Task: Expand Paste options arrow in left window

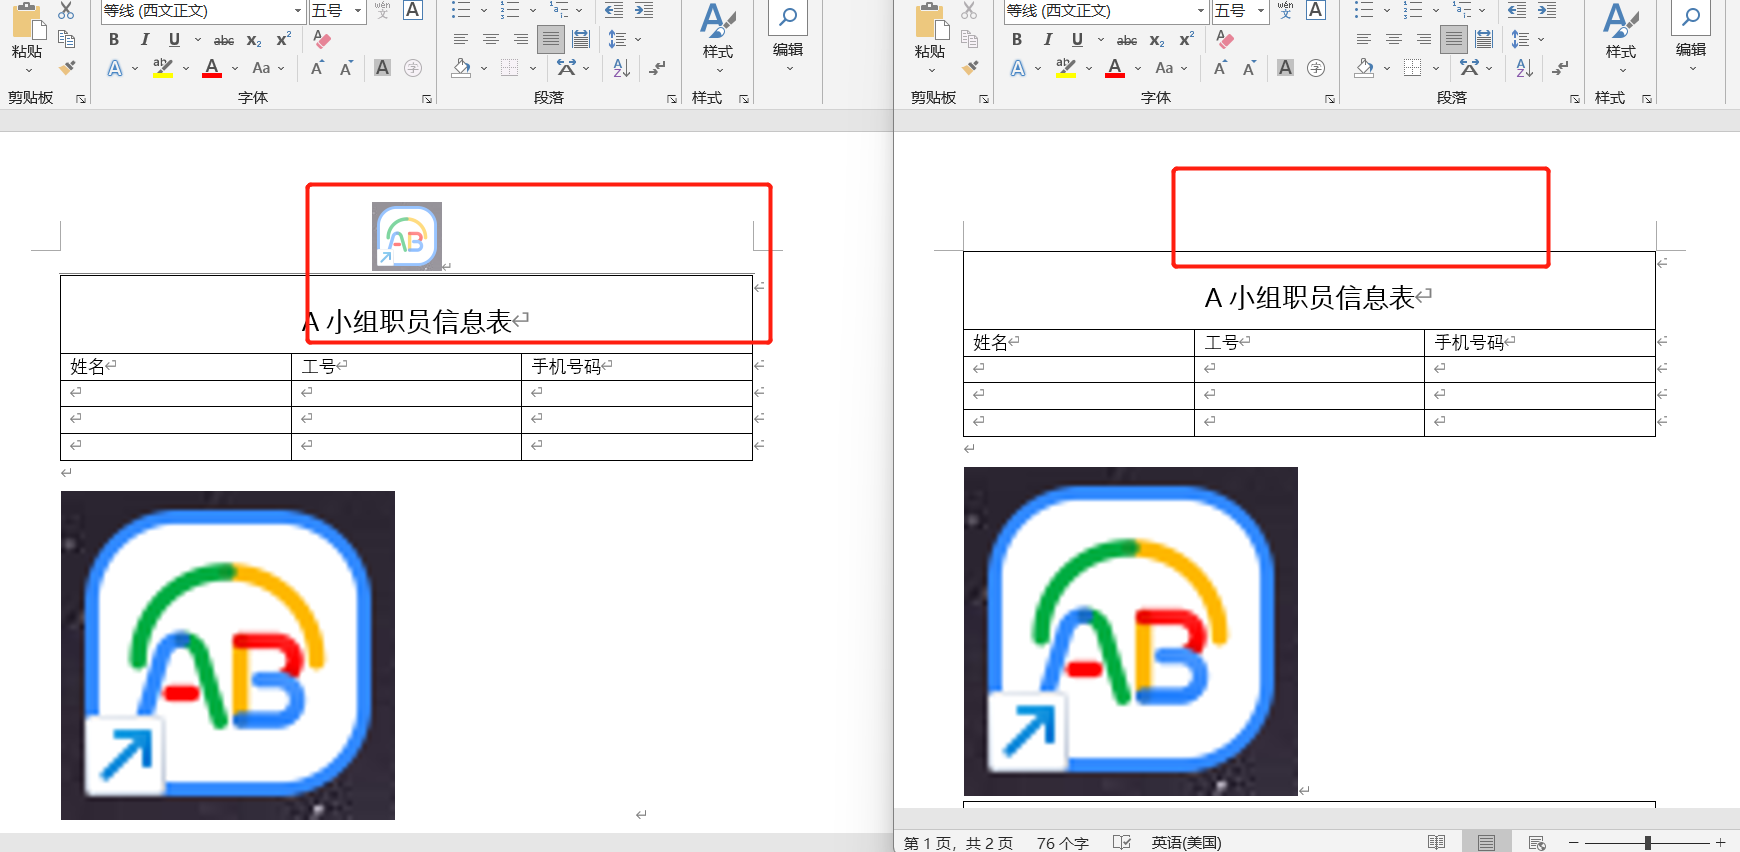Action: point(28,70)
